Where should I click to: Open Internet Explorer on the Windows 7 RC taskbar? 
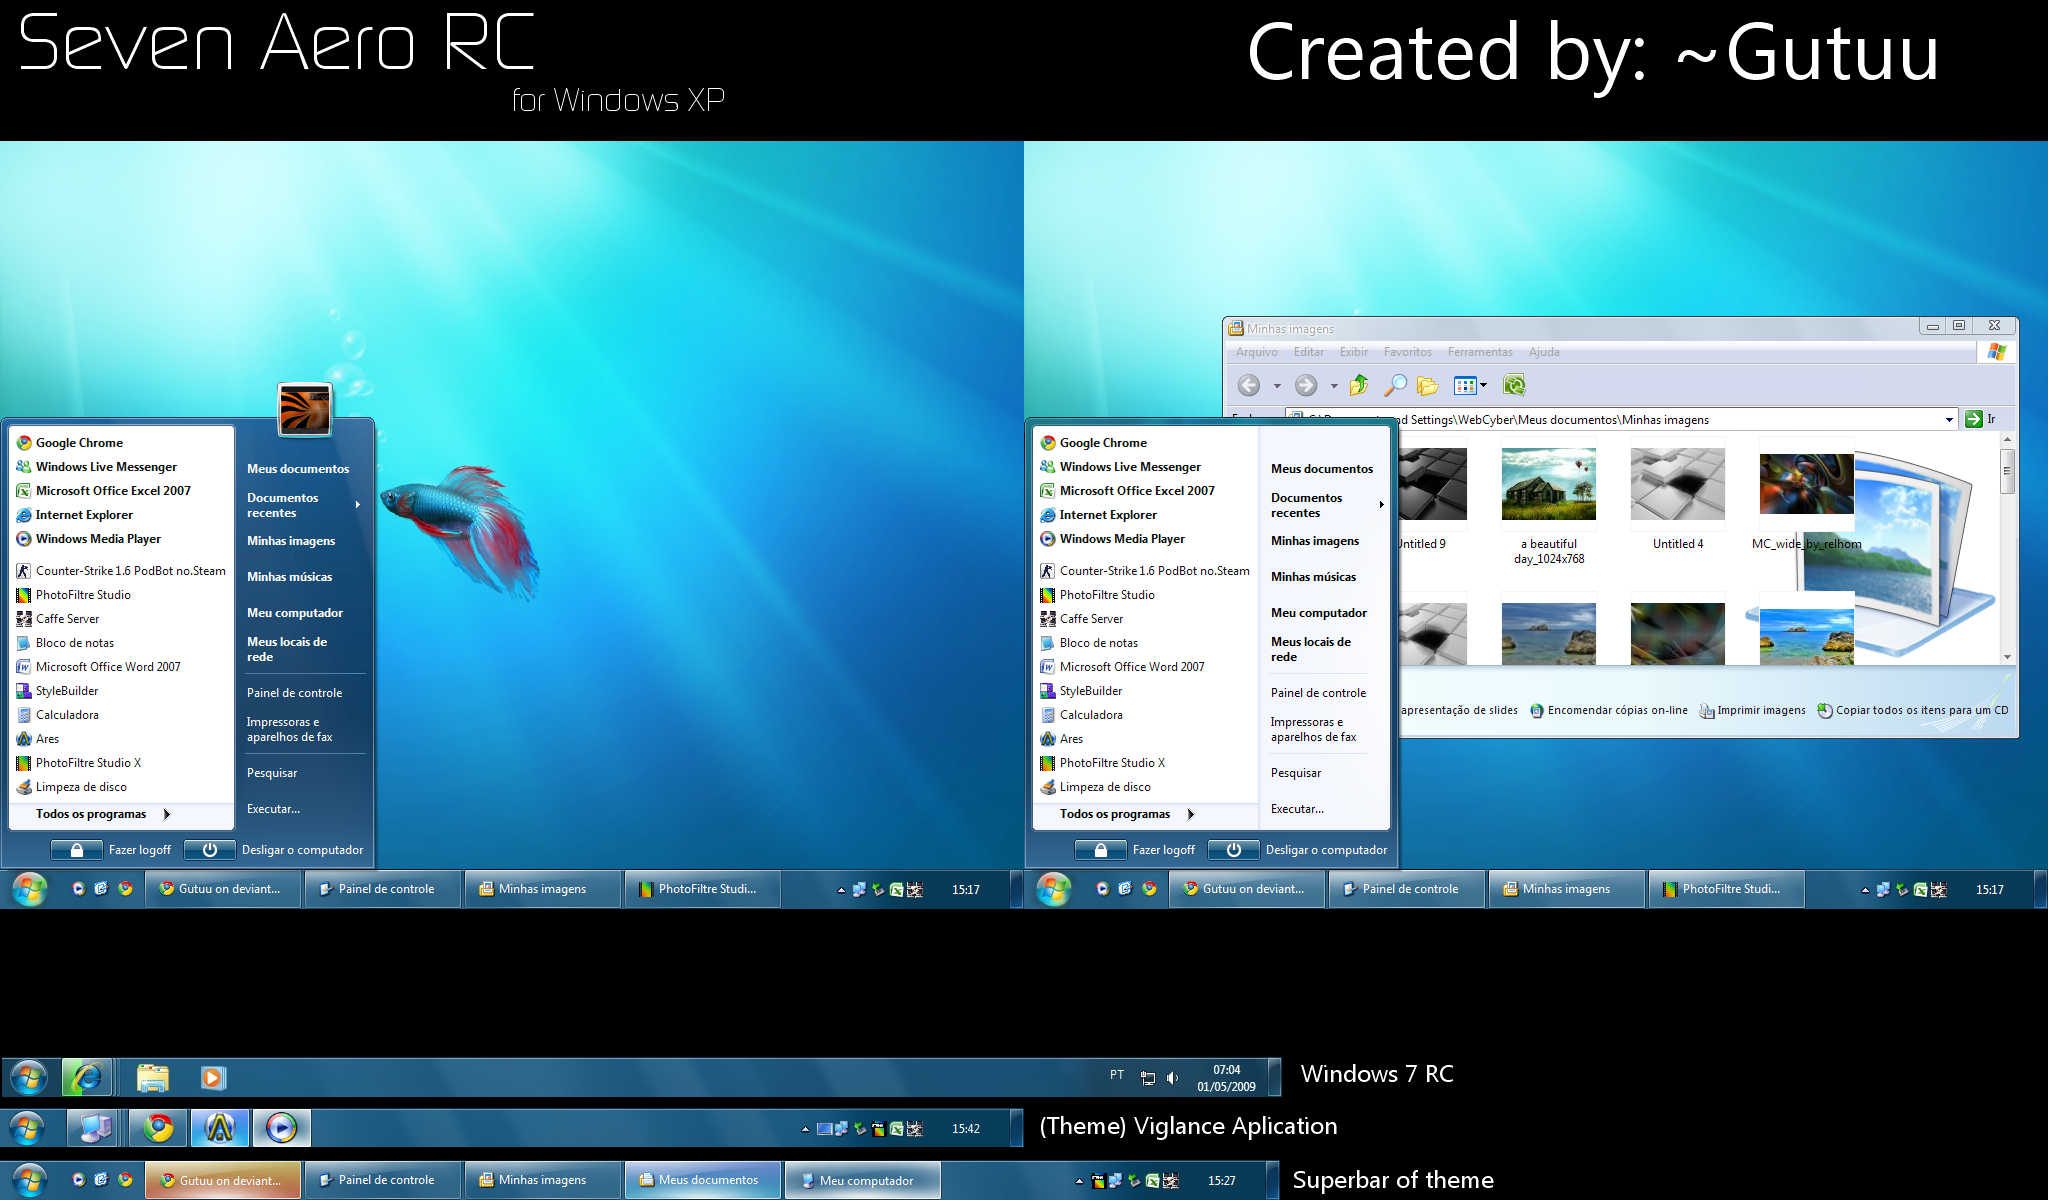[x=87, y=1077]
